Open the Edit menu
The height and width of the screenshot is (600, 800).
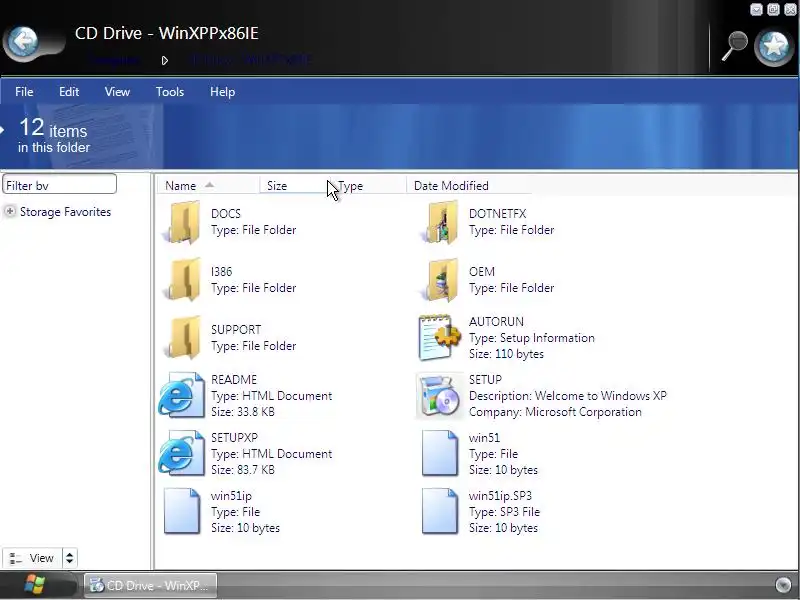point(69,92)
